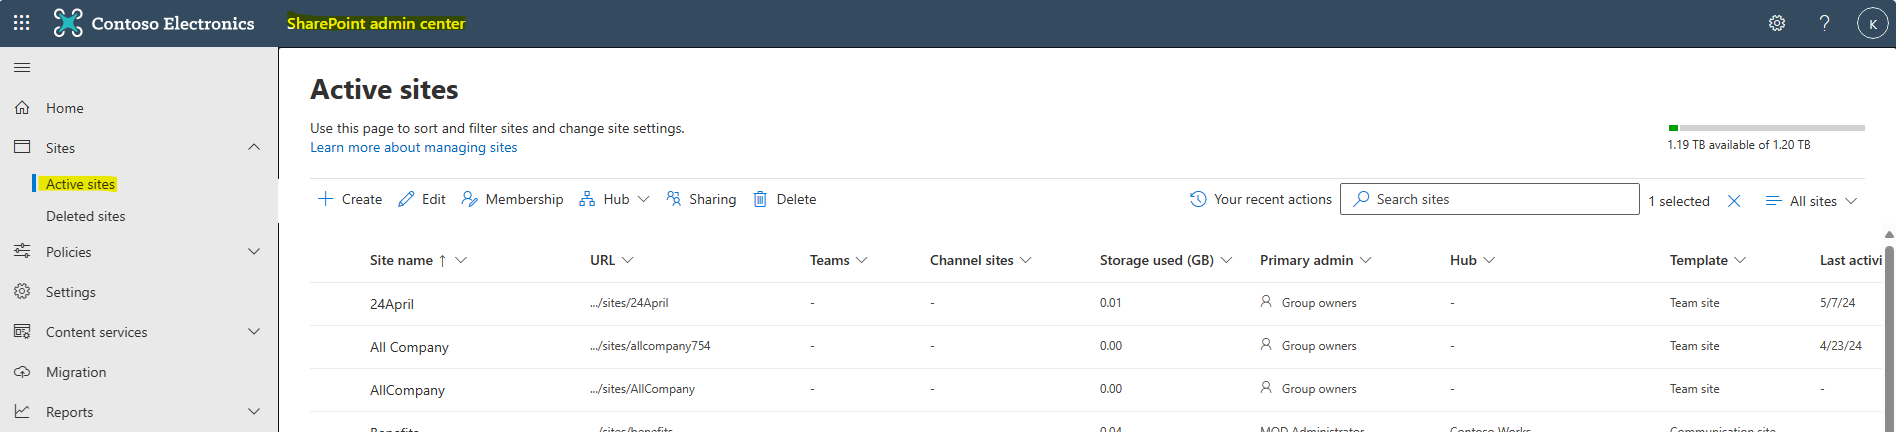
Task: Click the Edit toolbar button
Action: [x=421, y=199]
